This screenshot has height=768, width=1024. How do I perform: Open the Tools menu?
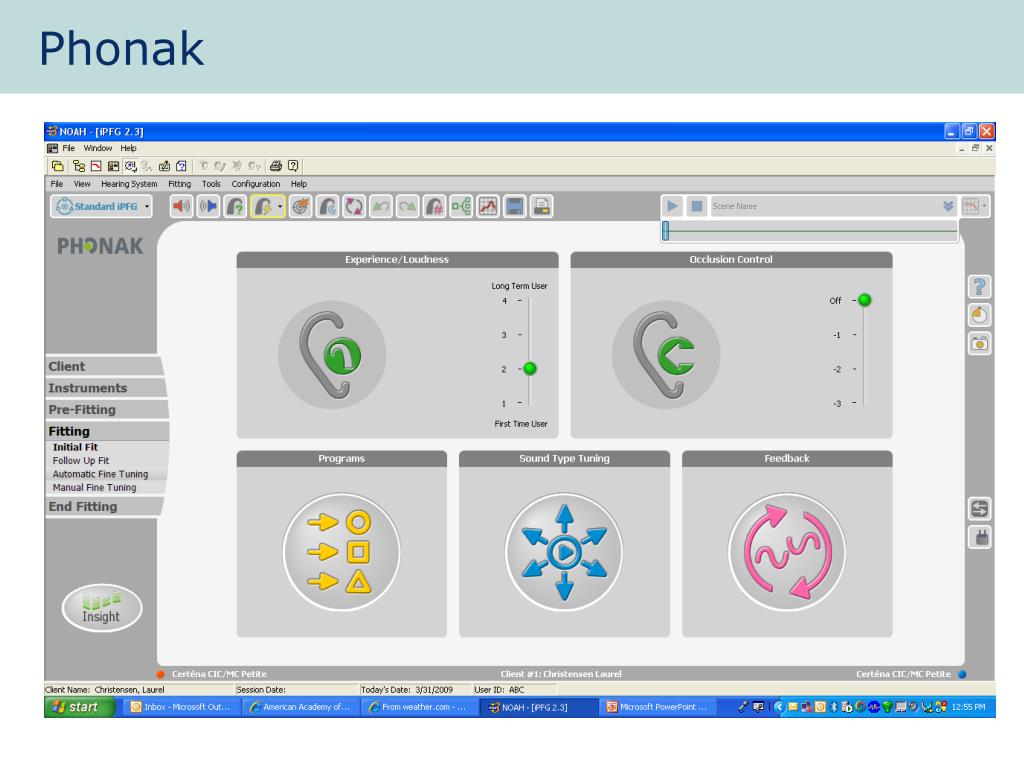click(211, 184)
